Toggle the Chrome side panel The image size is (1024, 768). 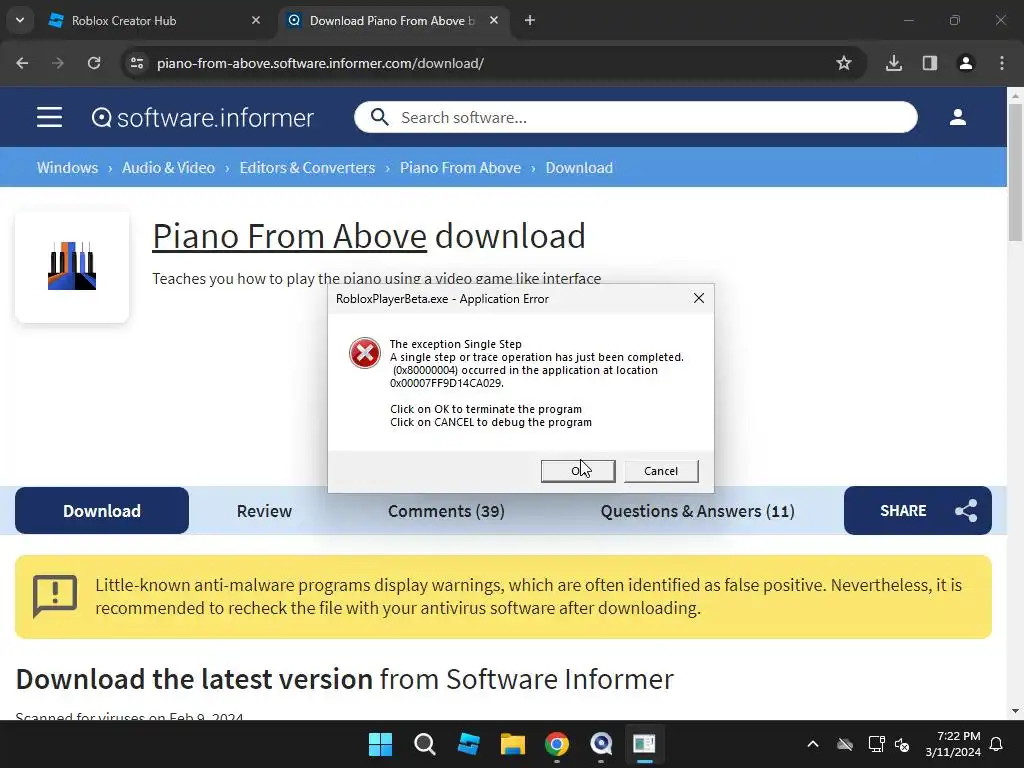[929, 63]
